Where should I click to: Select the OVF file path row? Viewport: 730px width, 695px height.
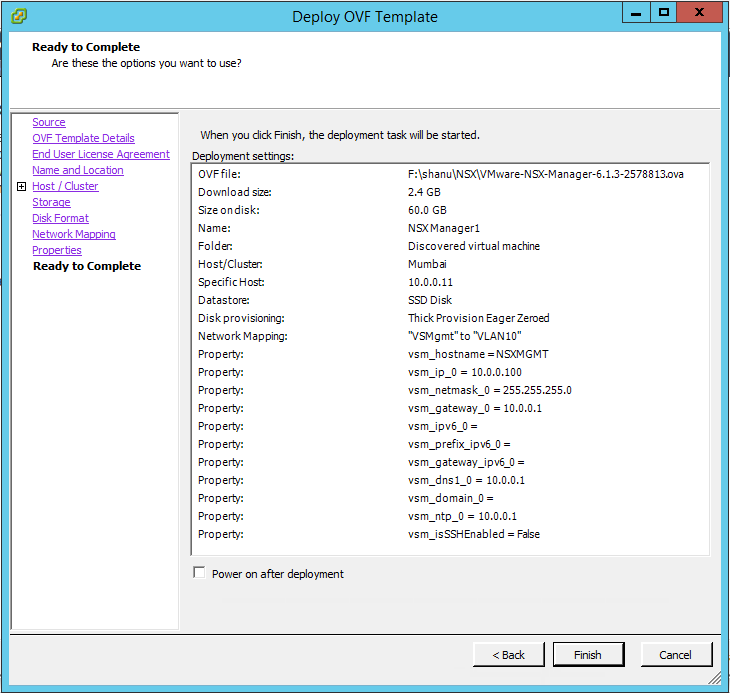(450, 174)
